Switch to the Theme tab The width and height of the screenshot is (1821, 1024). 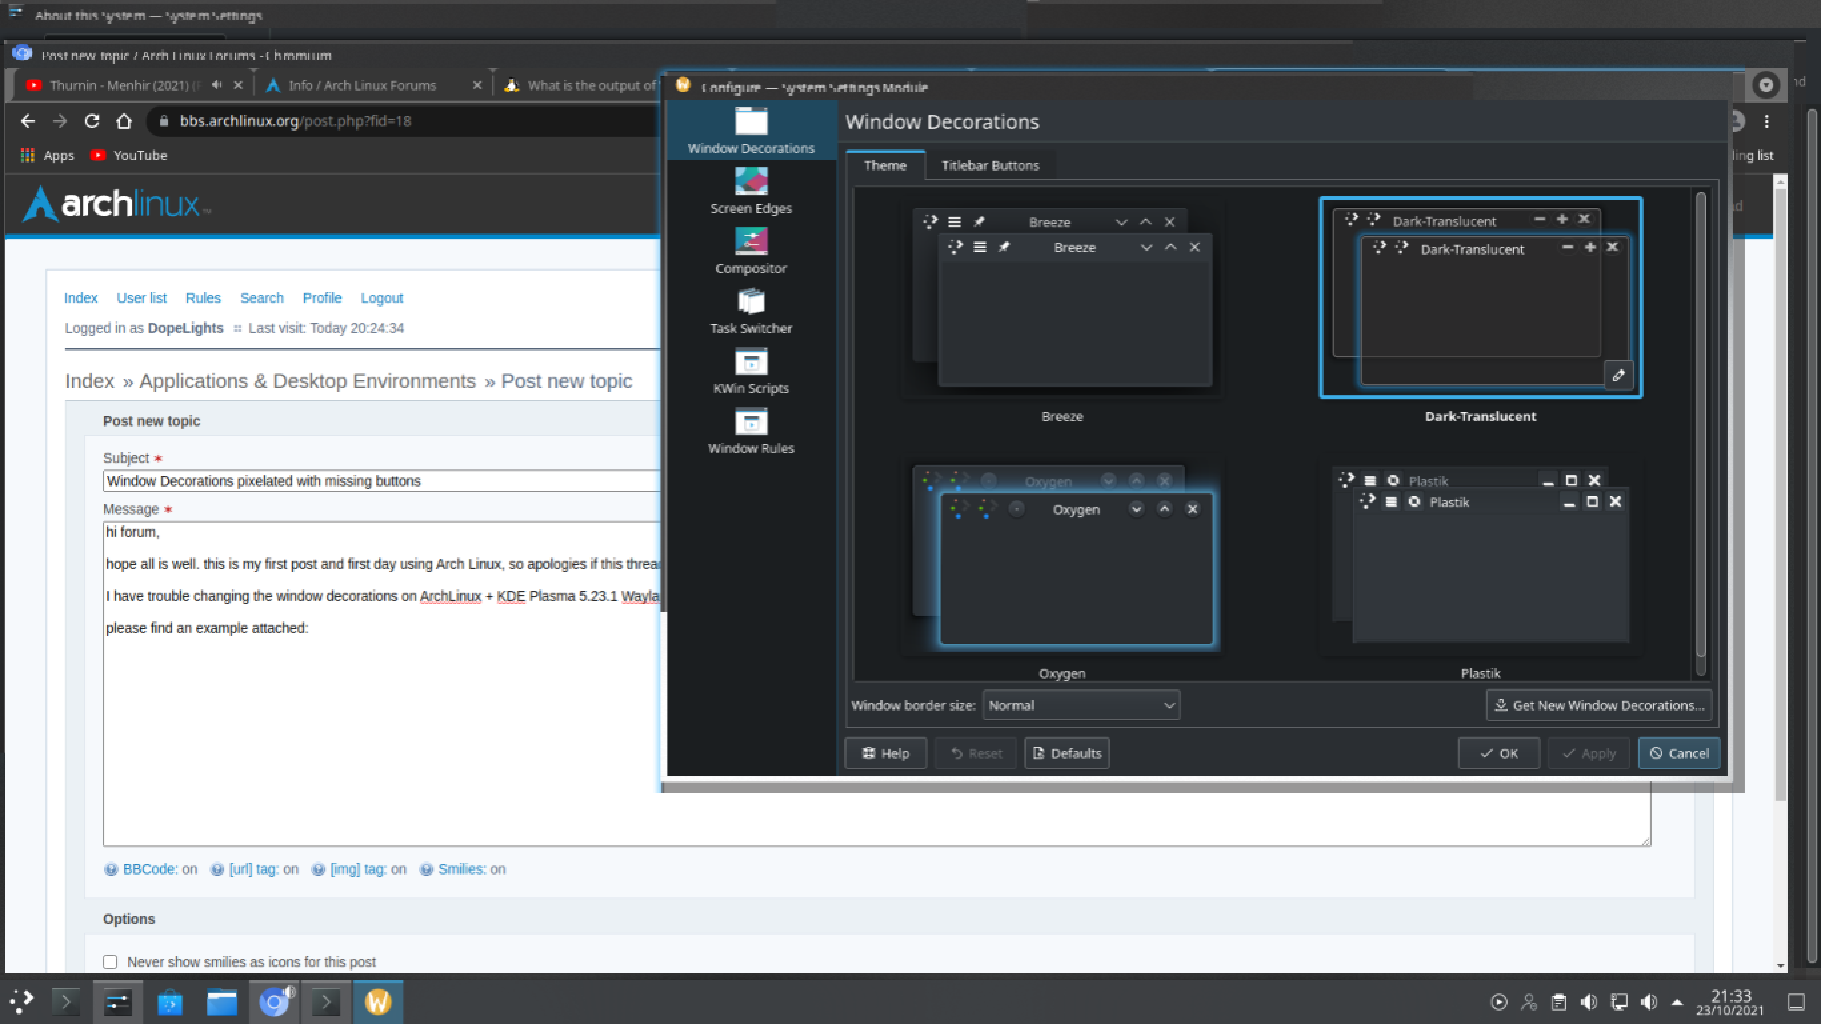885,166
